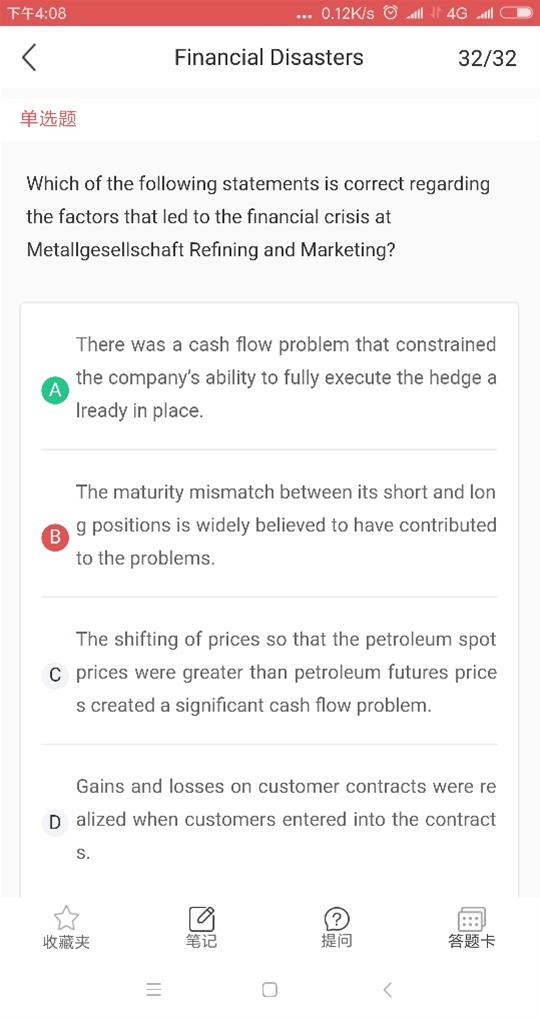Add question to favorites star icon
The image size is (540, 1020).
[66, 918]
